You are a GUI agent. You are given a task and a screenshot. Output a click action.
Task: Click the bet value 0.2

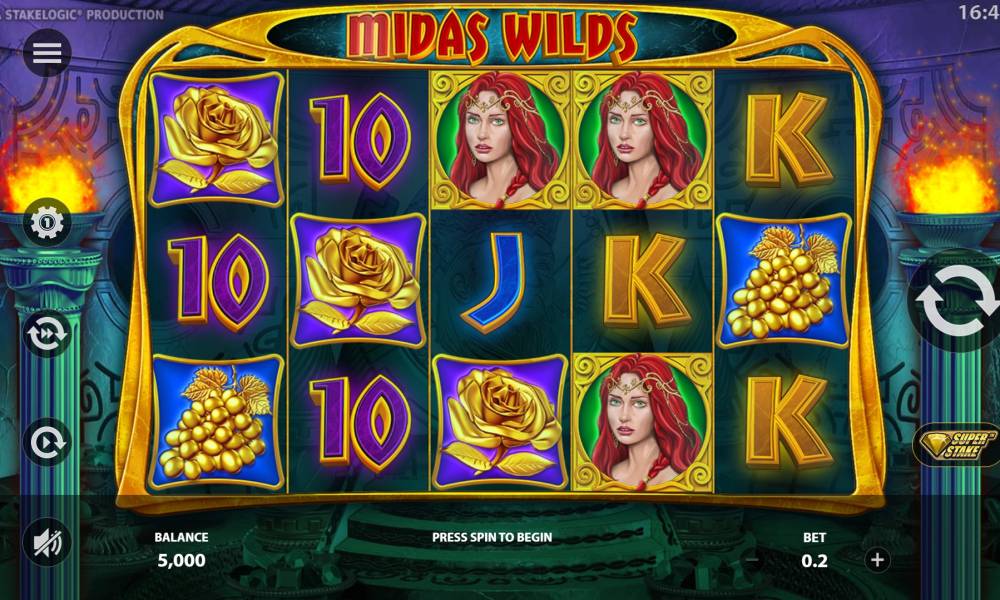pyautogui.click(x=814, y=560)
